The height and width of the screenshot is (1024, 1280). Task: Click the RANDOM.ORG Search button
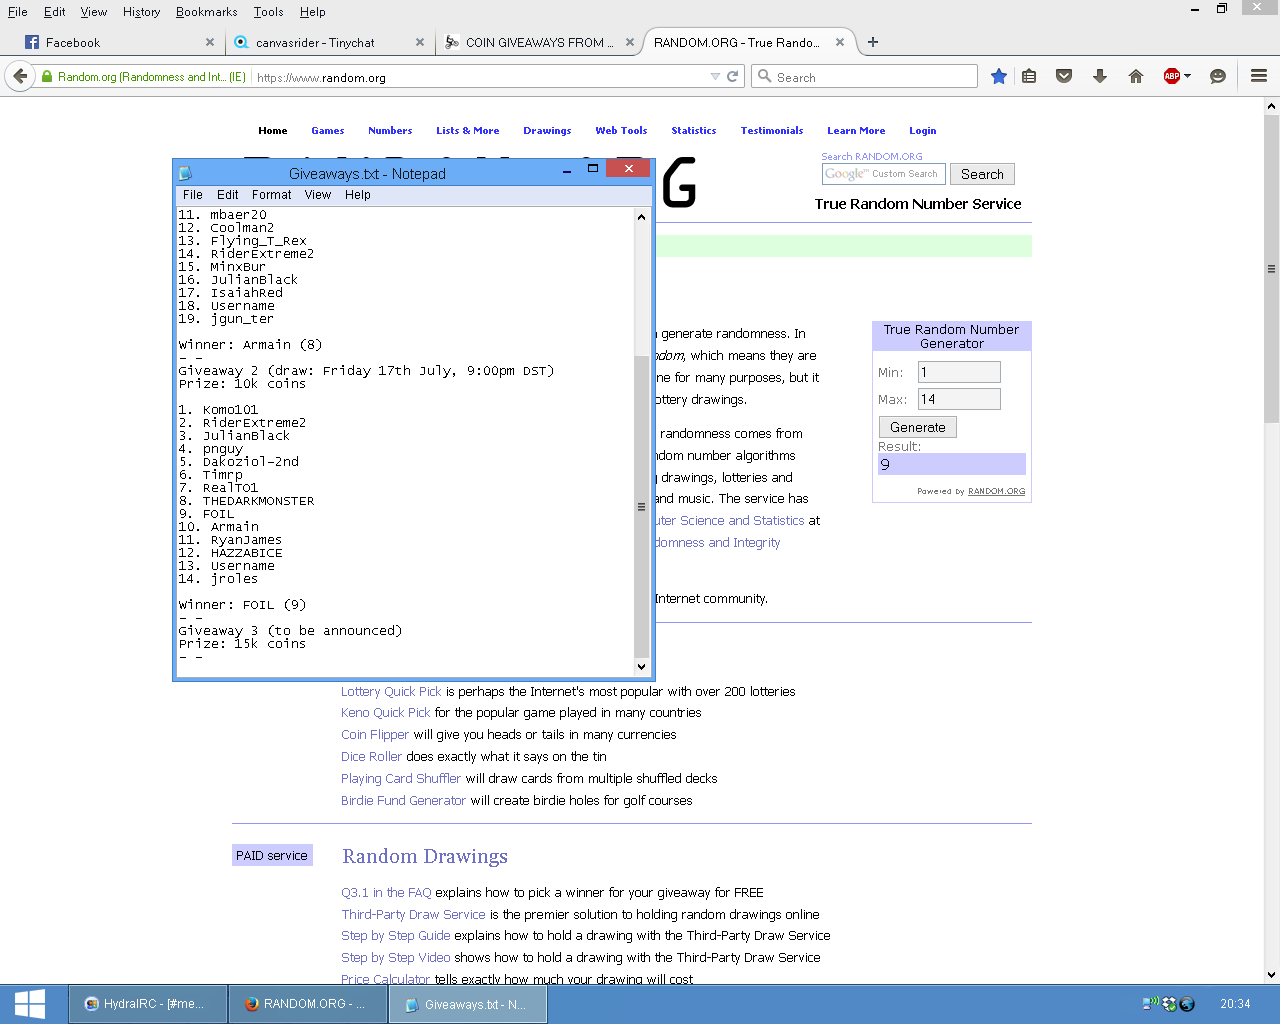982,174
